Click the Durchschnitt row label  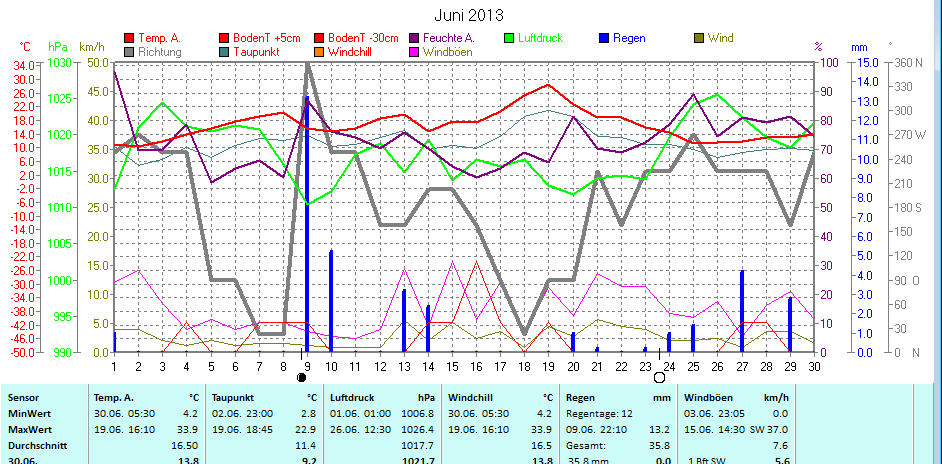point(35,446)
